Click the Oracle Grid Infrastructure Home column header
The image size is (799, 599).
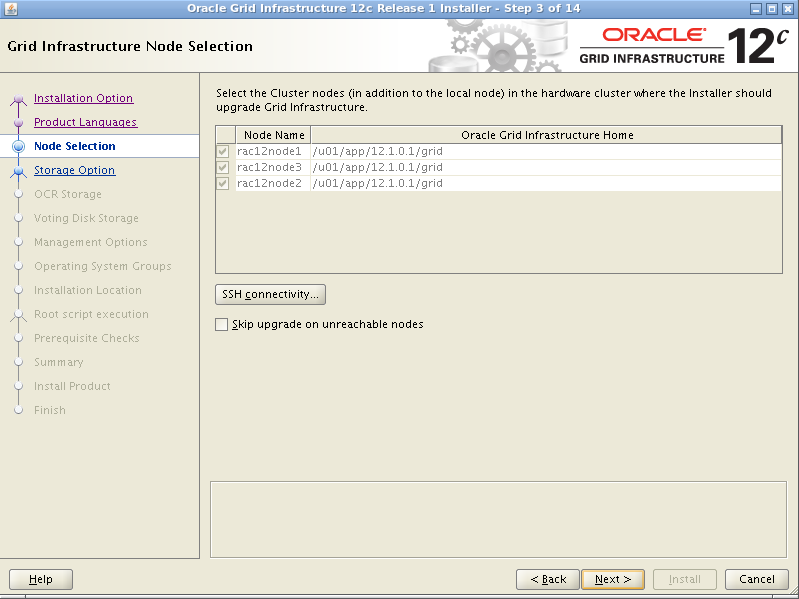point(546,135)
